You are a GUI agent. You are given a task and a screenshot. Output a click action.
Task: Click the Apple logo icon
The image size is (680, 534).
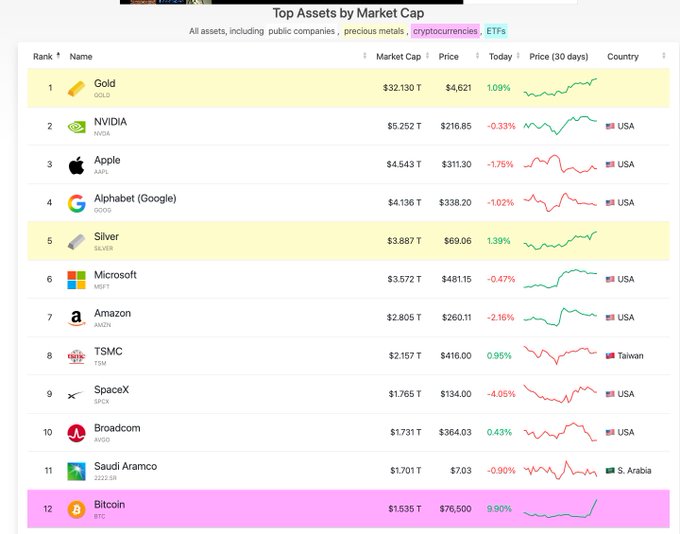(x=76, y=165)
